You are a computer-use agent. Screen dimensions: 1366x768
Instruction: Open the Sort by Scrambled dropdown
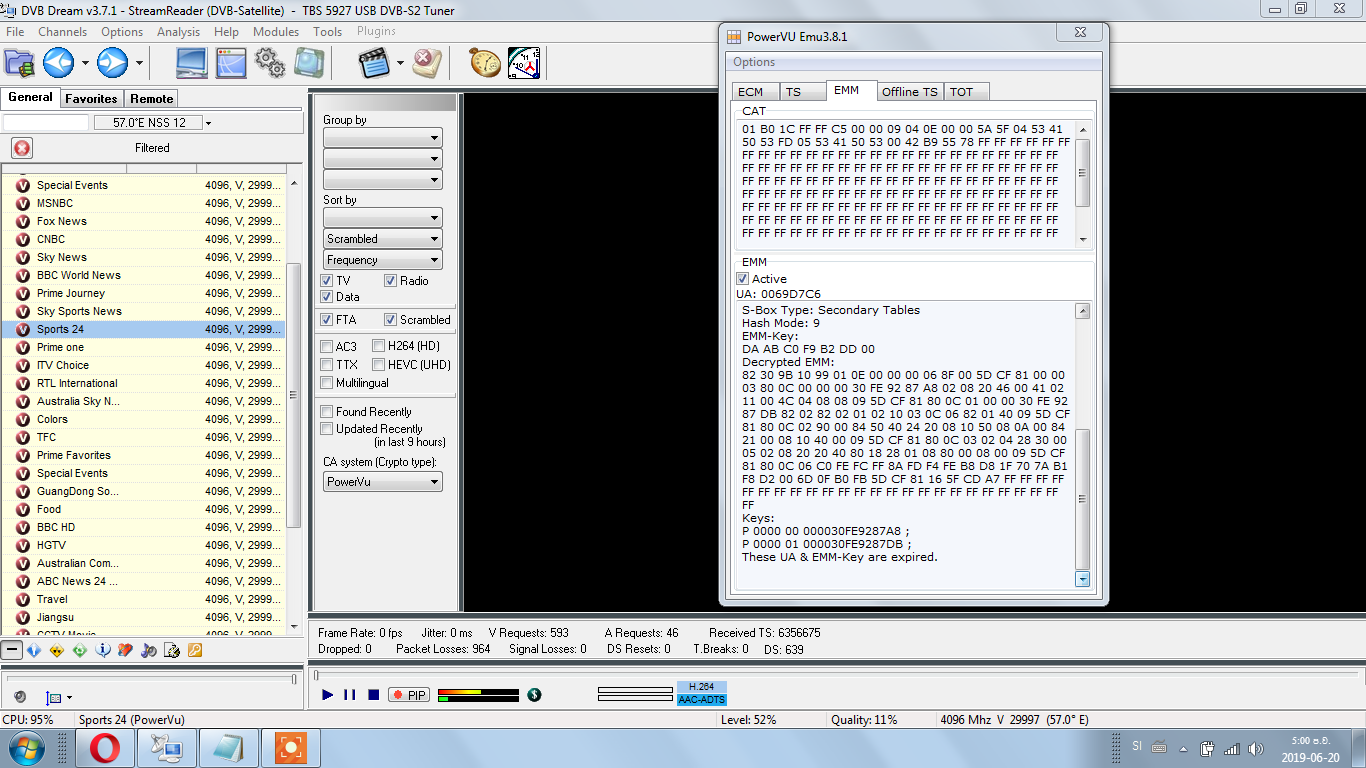pyautogui.click(x=382, y=239)
